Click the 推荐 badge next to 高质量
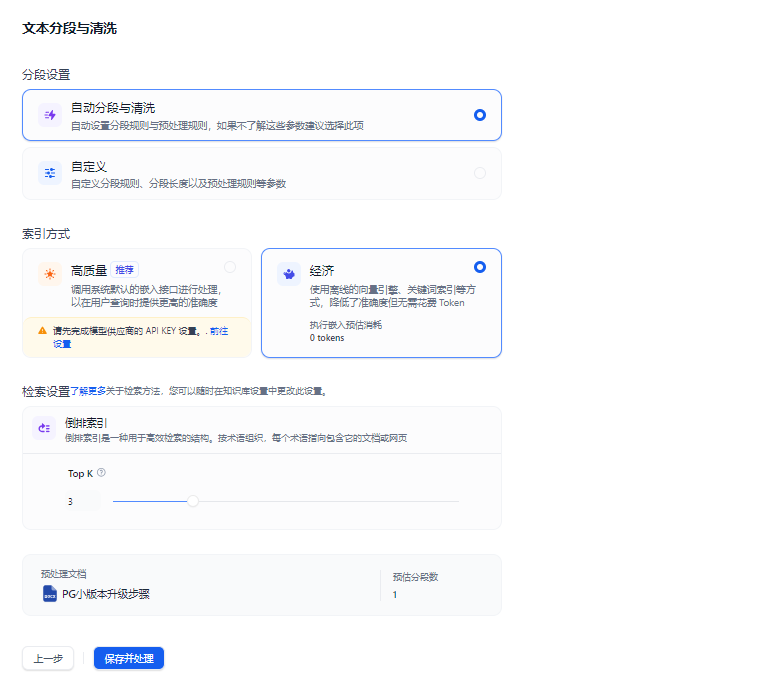Image resolution: width=766 pixels, height=693 pixels. point(125,270)
